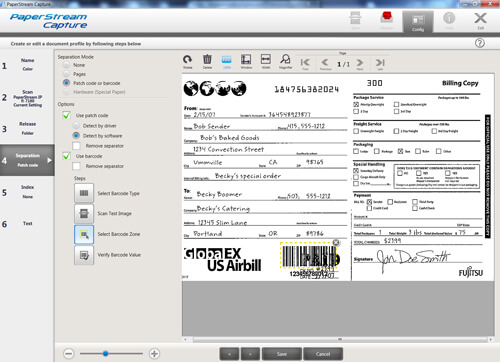
Task: Delete the page with the trash icon
Action: pyautogui.click(x=207, y=61)
